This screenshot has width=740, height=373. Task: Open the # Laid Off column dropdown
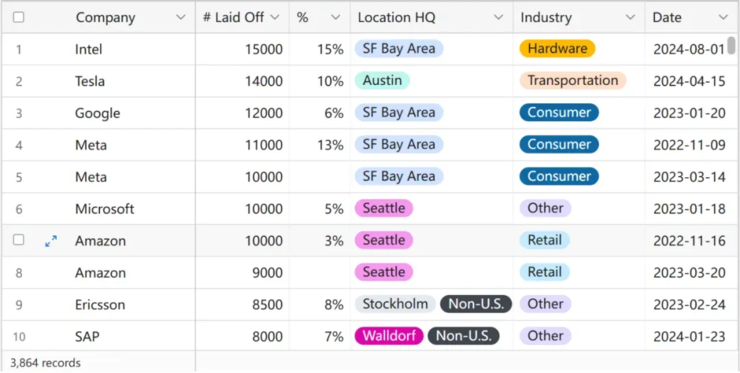pyautogui.click(x=275, y=17)
